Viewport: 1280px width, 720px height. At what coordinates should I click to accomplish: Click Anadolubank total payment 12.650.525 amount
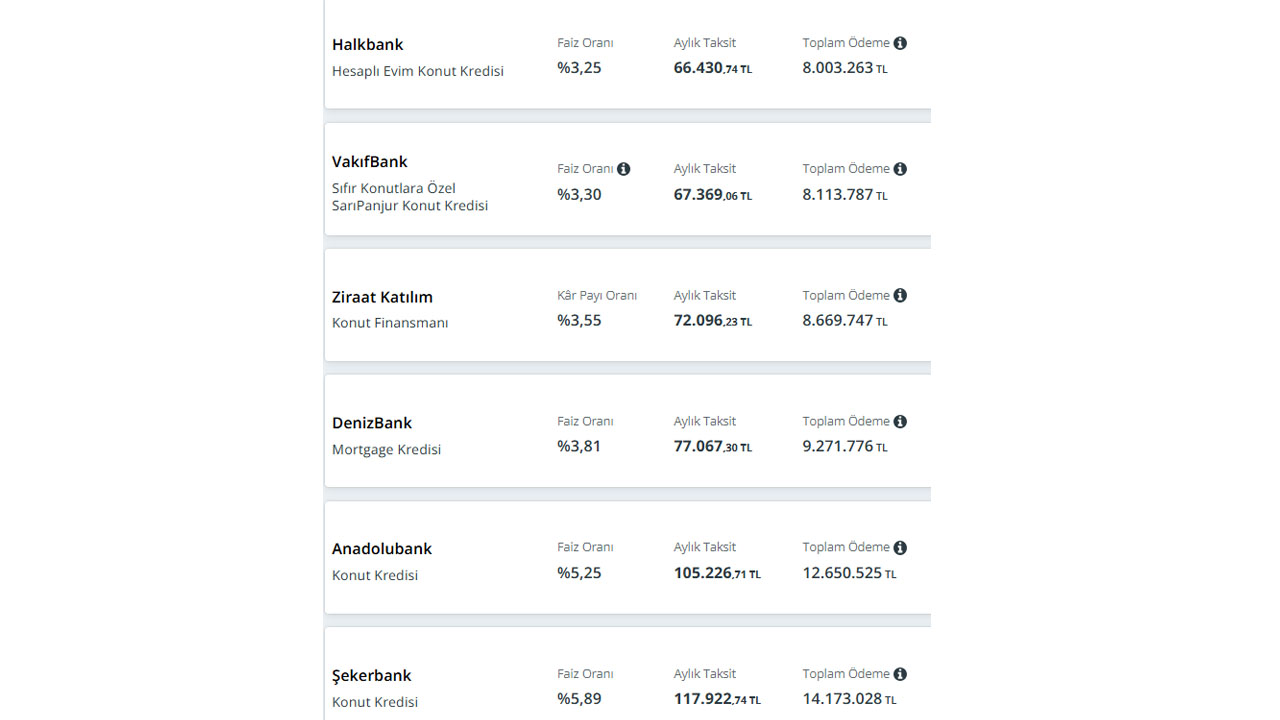849,573
